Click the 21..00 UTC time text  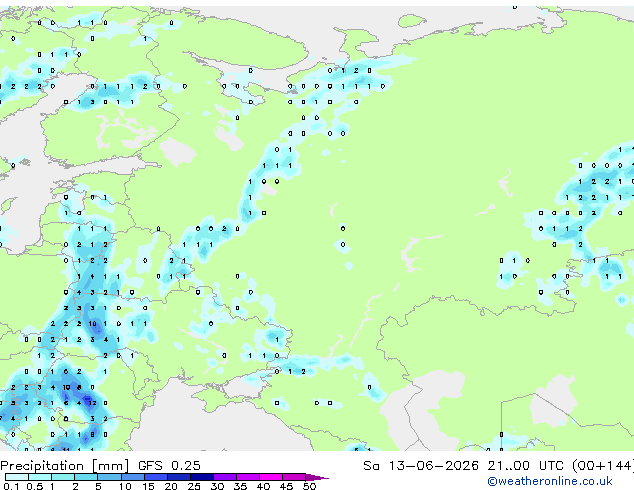click(x=525, y=466)
